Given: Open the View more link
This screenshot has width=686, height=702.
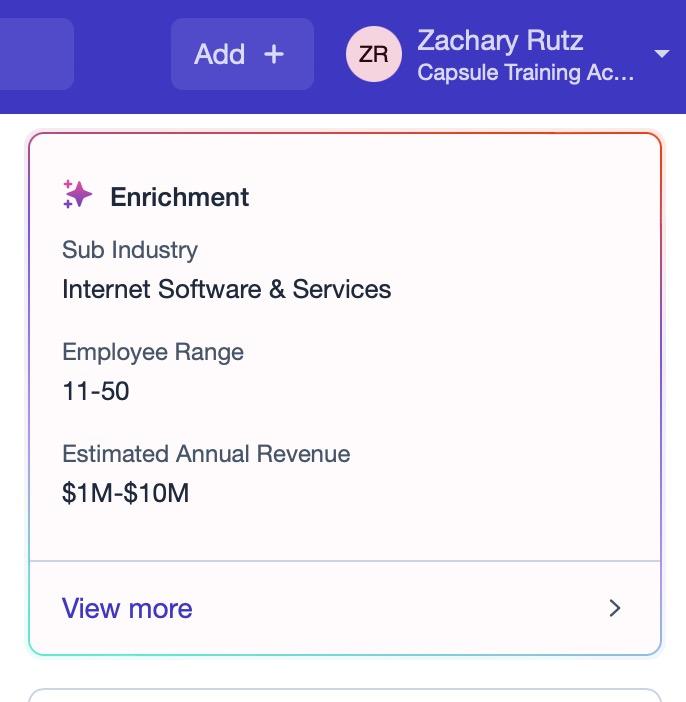Looking at the screenshot, I should coord(127,608).
